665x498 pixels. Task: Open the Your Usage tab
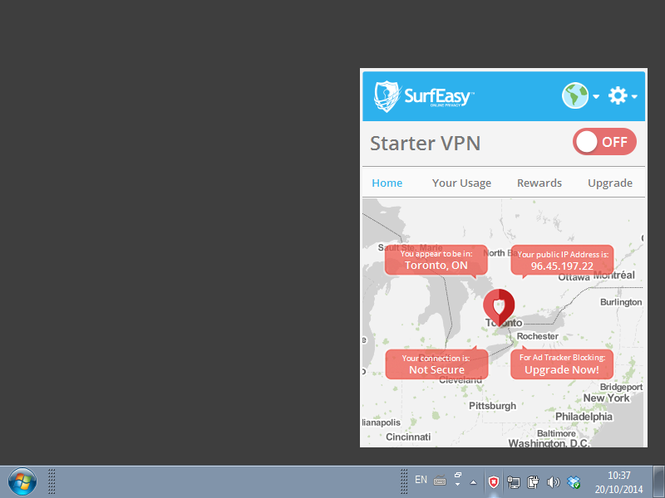click(x=461, y=183)
